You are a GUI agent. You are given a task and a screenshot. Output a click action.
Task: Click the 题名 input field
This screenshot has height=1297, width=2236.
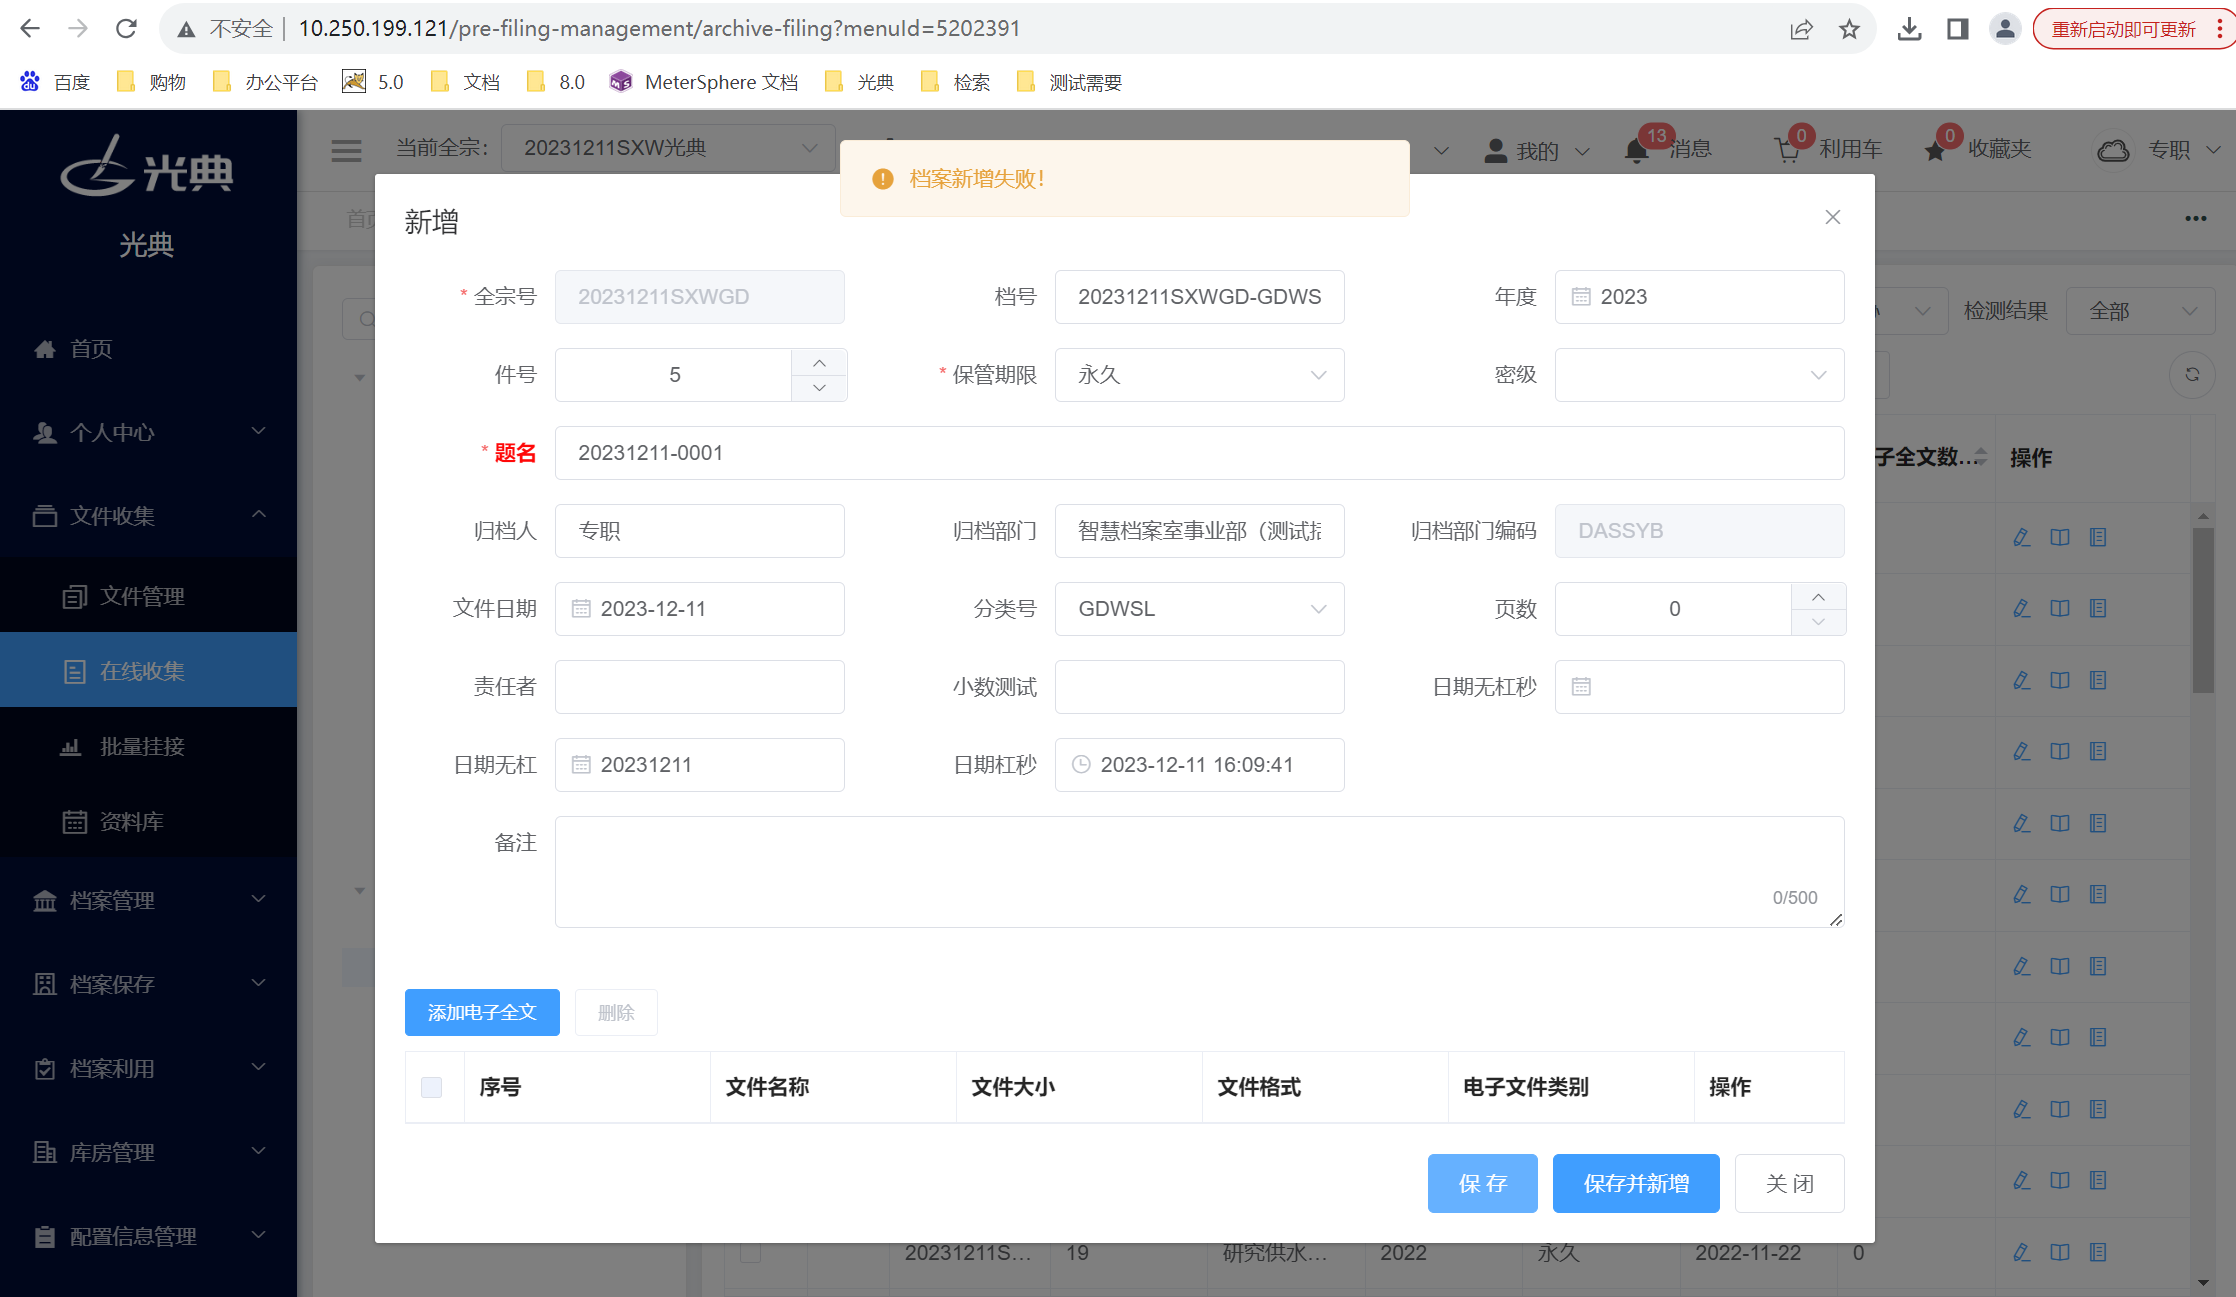pos(1199,453)
